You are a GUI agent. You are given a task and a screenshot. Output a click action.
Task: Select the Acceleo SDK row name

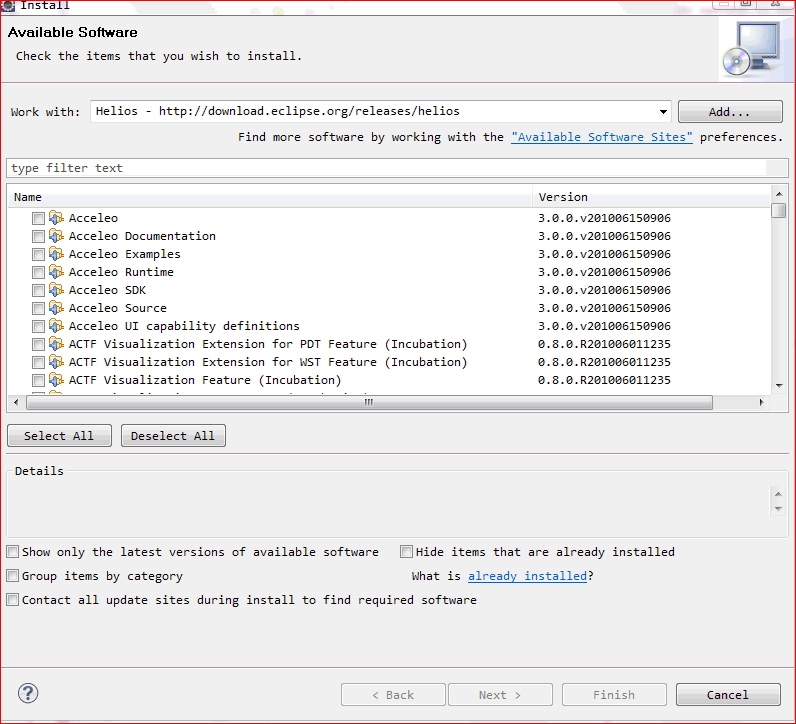click(x=107, y=290)
